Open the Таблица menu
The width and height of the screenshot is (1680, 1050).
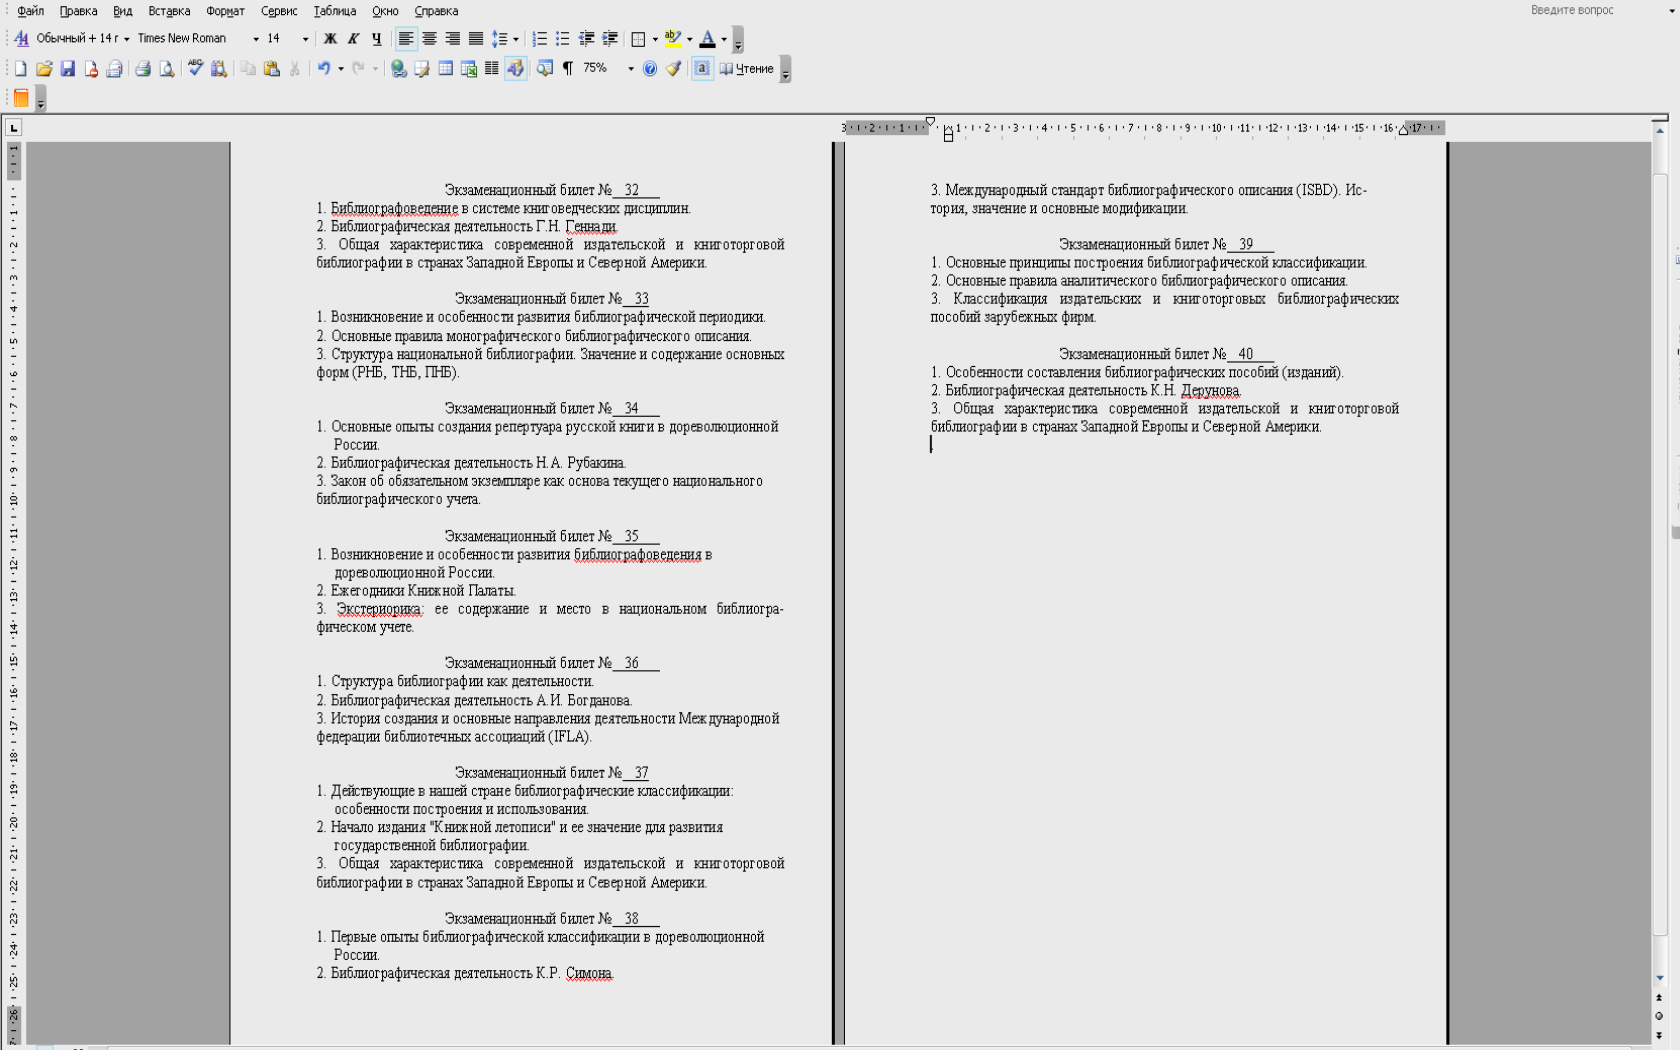(x=334, y=11)
